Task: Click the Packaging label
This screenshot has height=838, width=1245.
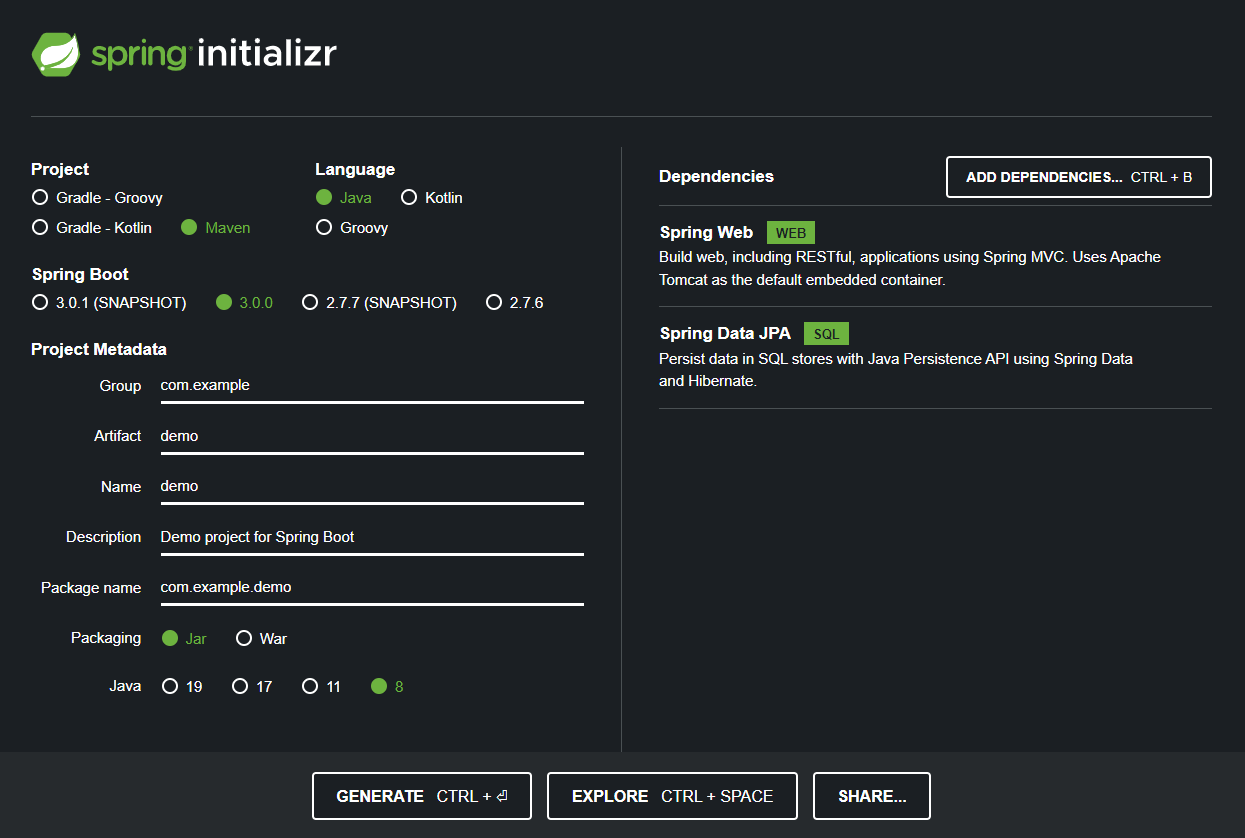Action: tap(106, 638)
